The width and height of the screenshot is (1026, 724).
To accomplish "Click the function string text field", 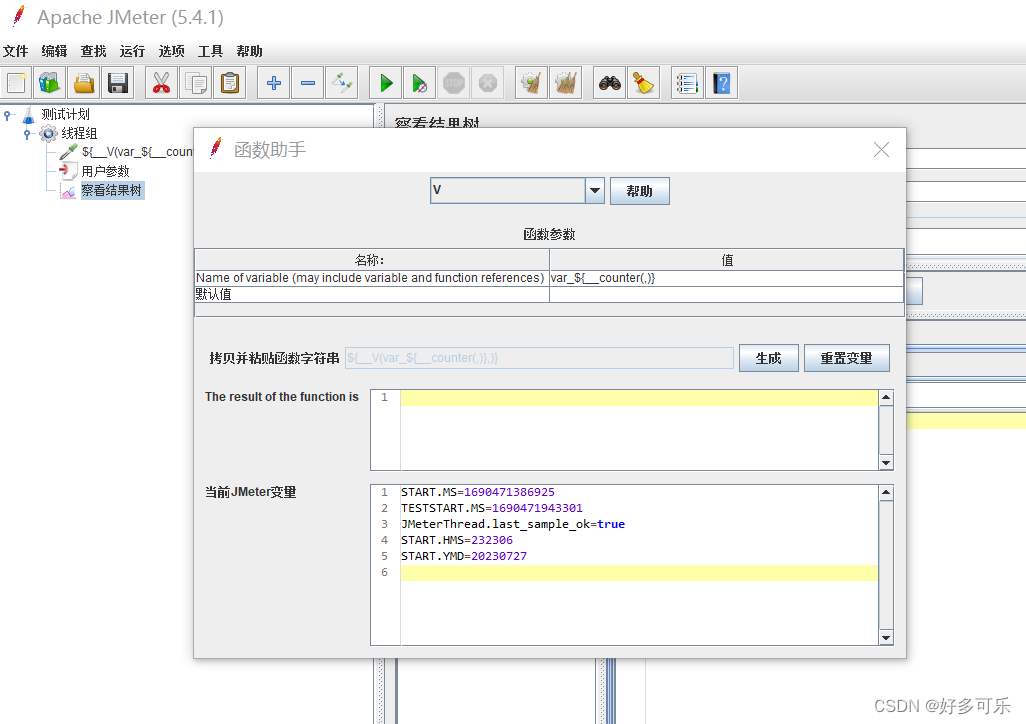I will pyautogui.click(x=539, y=358).
